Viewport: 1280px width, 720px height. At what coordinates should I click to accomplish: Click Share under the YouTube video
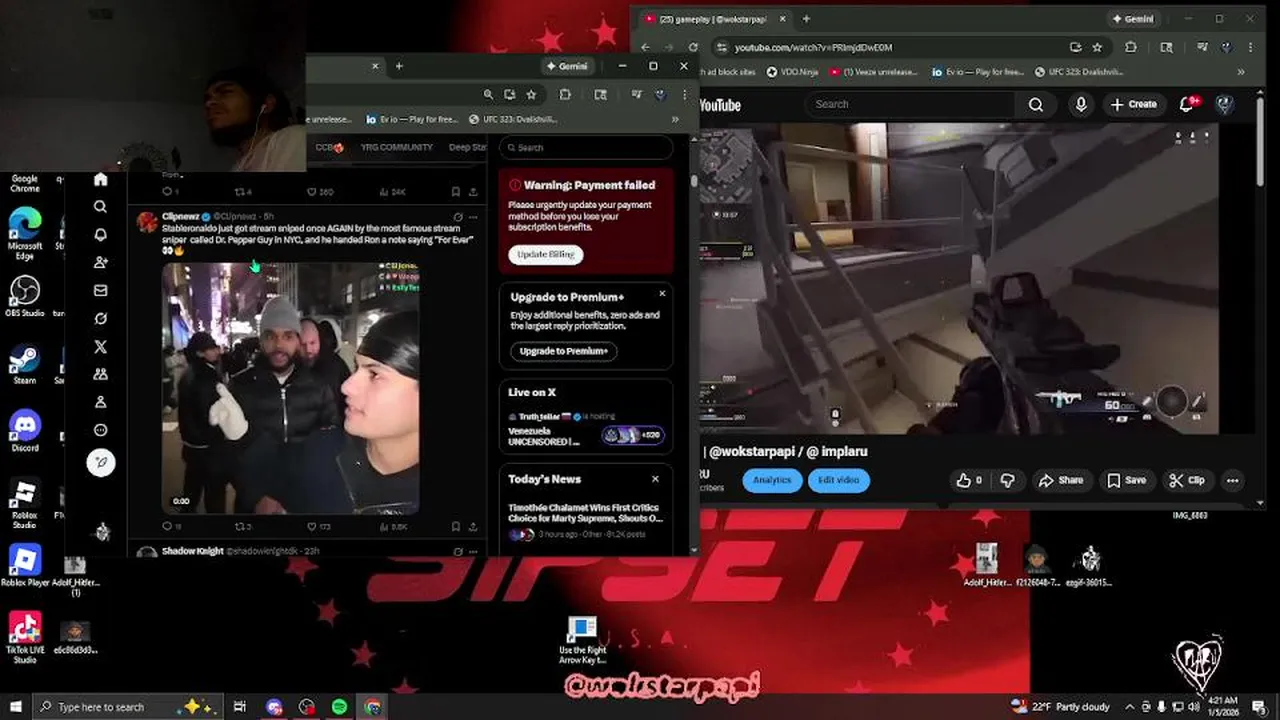1061,480
